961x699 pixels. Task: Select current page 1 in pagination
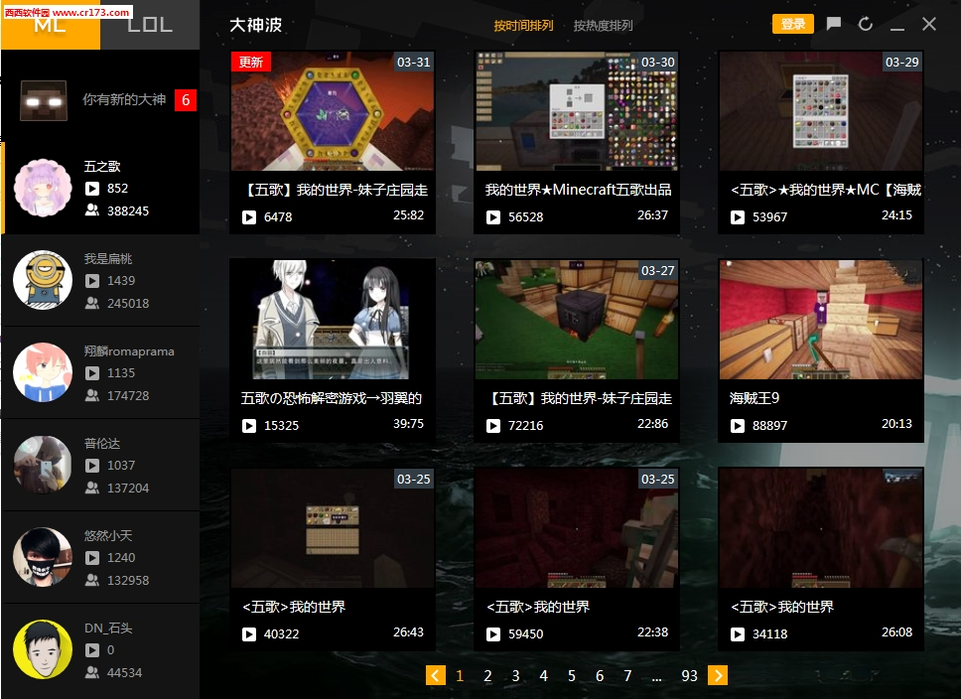[460, 676]
